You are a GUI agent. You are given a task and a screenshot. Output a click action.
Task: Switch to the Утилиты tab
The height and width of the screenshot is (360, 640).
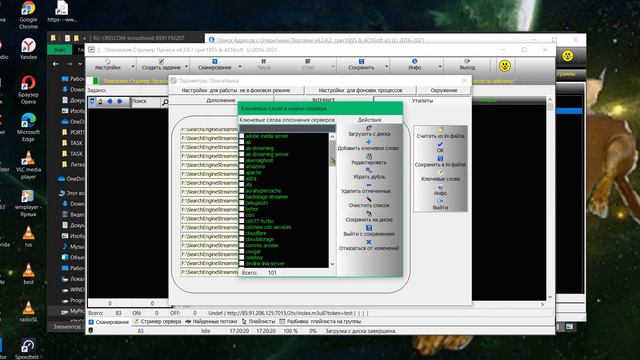click(x=422, y=100)
